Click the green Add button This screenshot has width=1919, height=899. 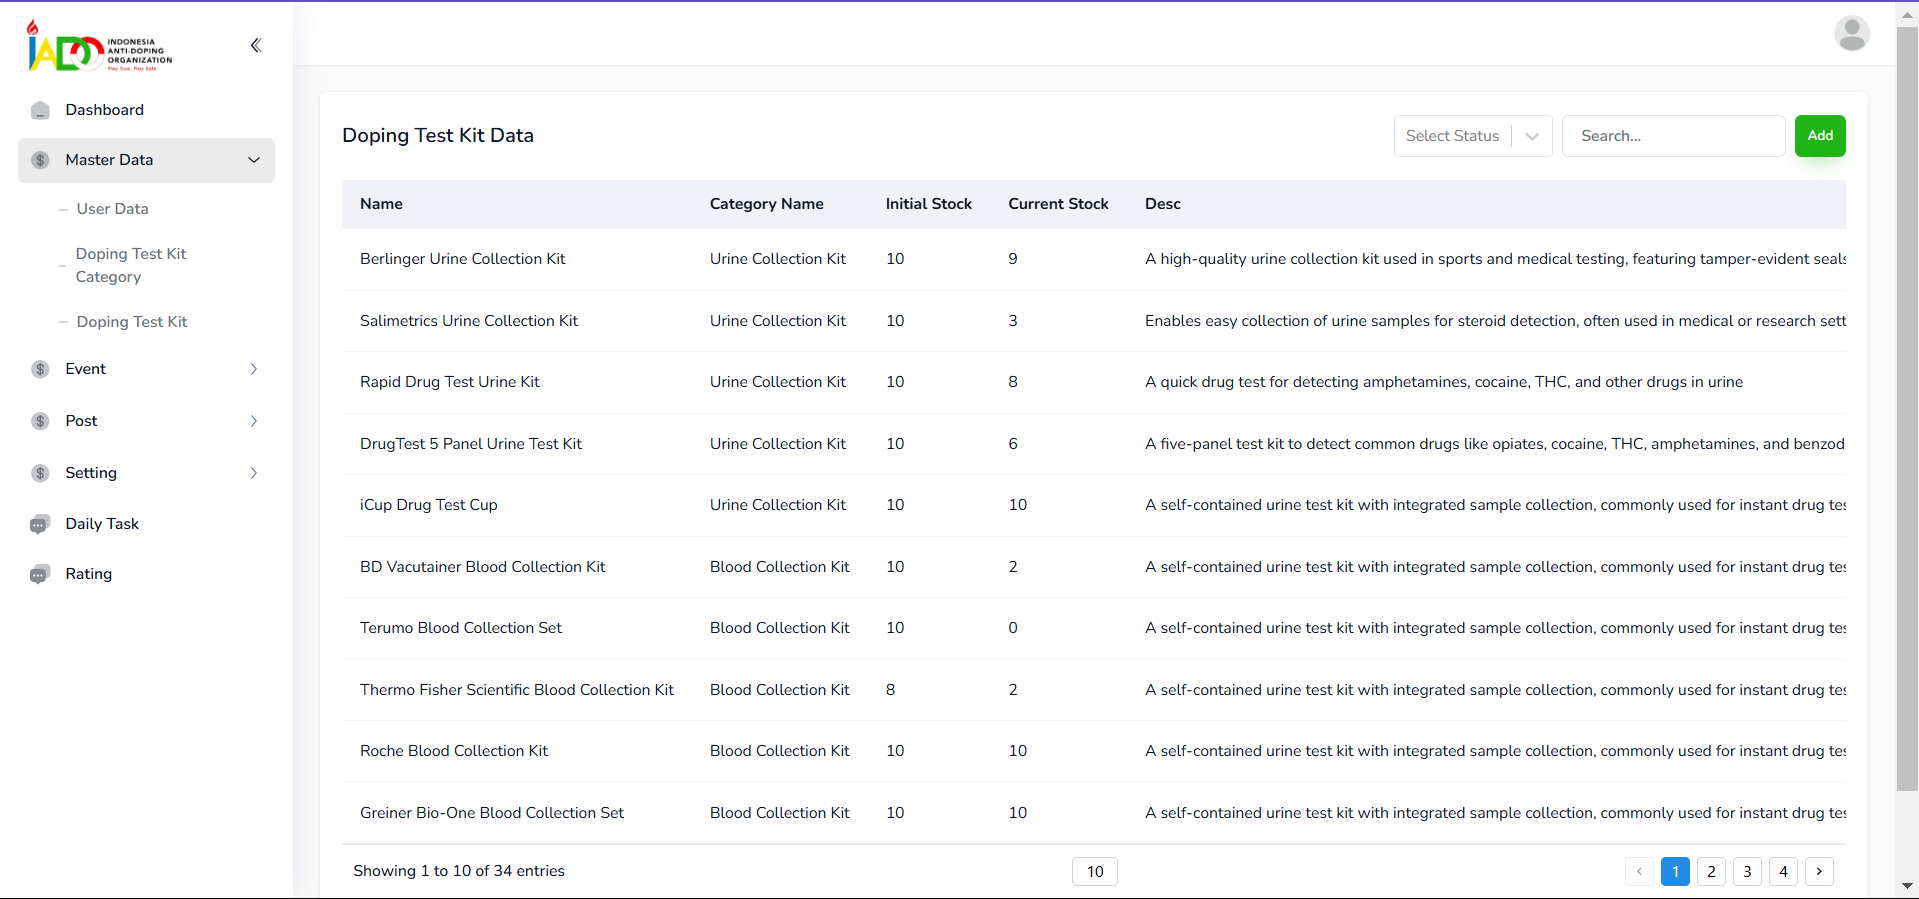[x=1819, y=136]
